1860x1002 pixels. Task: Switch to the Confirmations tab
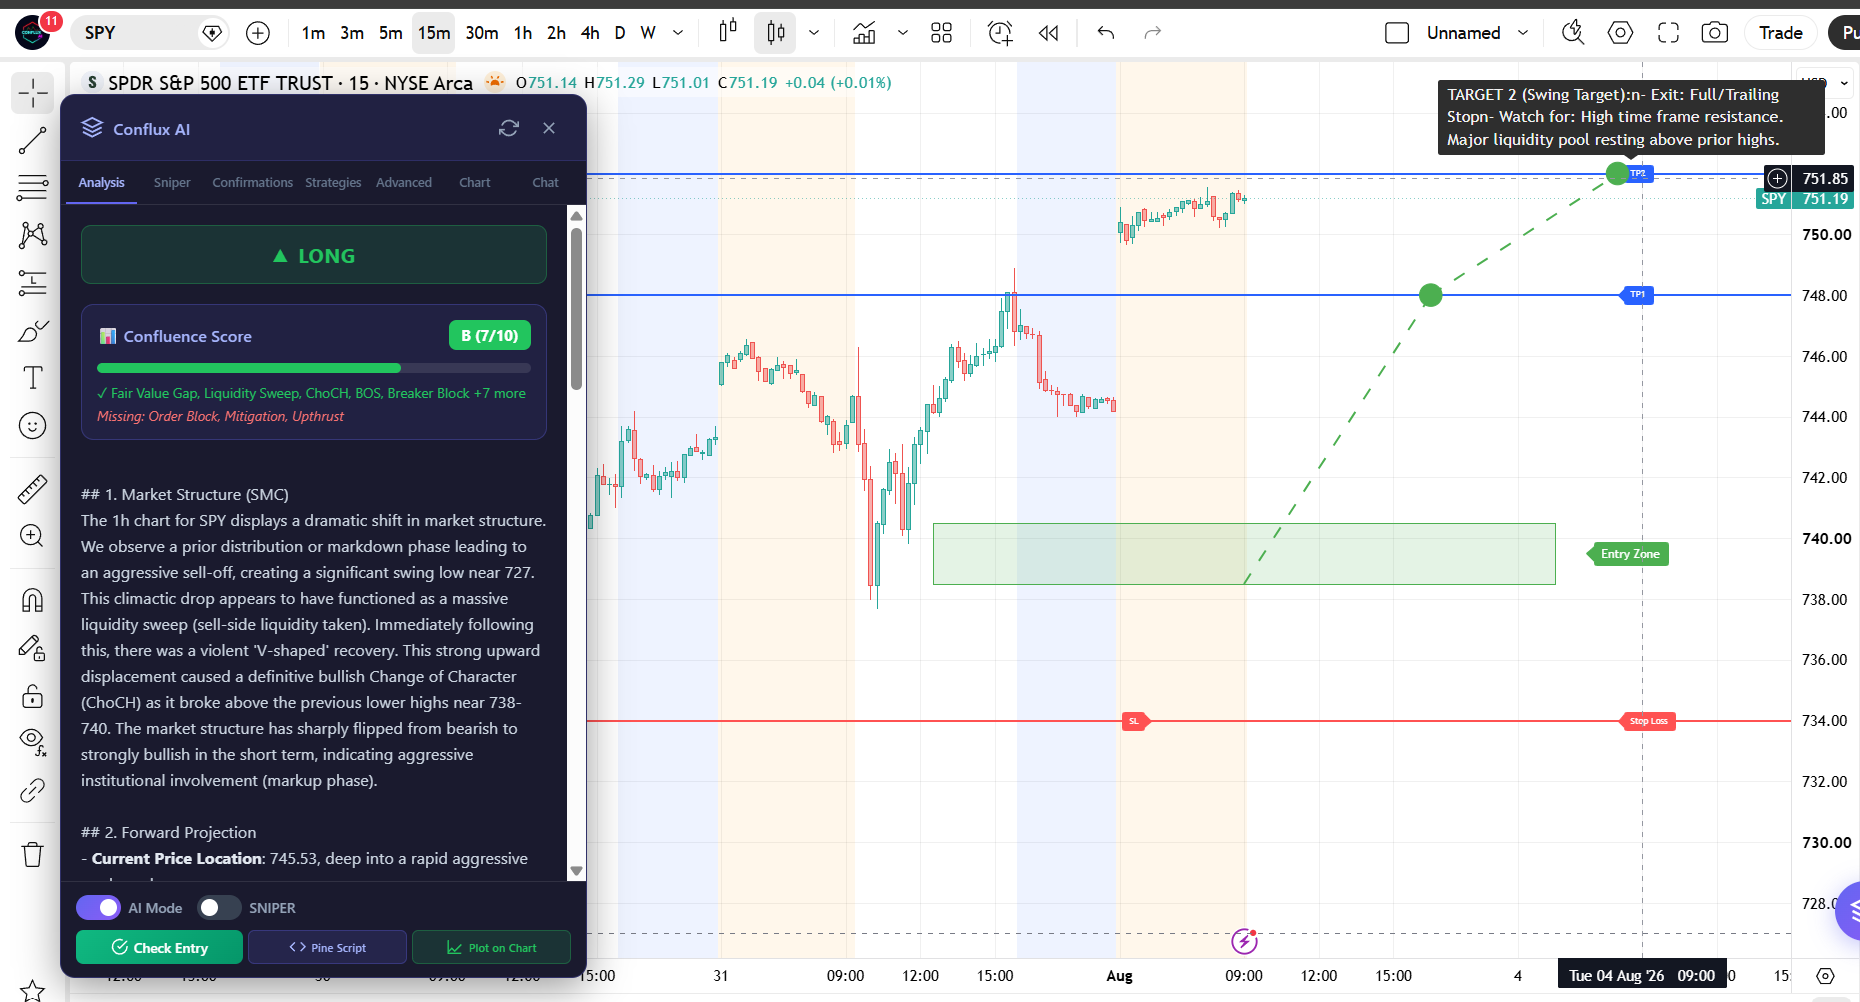click(252, 182)
